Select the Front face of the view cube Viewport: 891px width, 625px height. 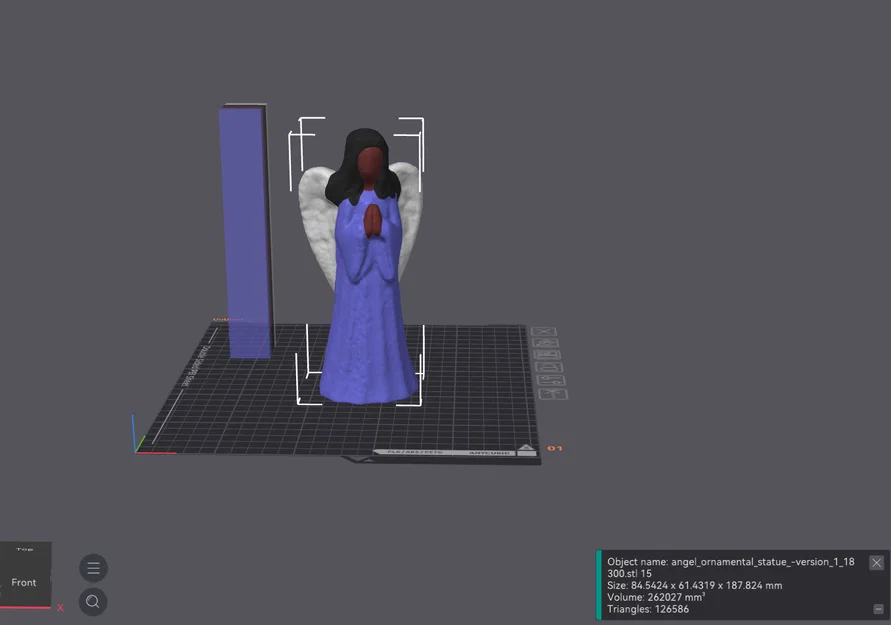point(23,582)
